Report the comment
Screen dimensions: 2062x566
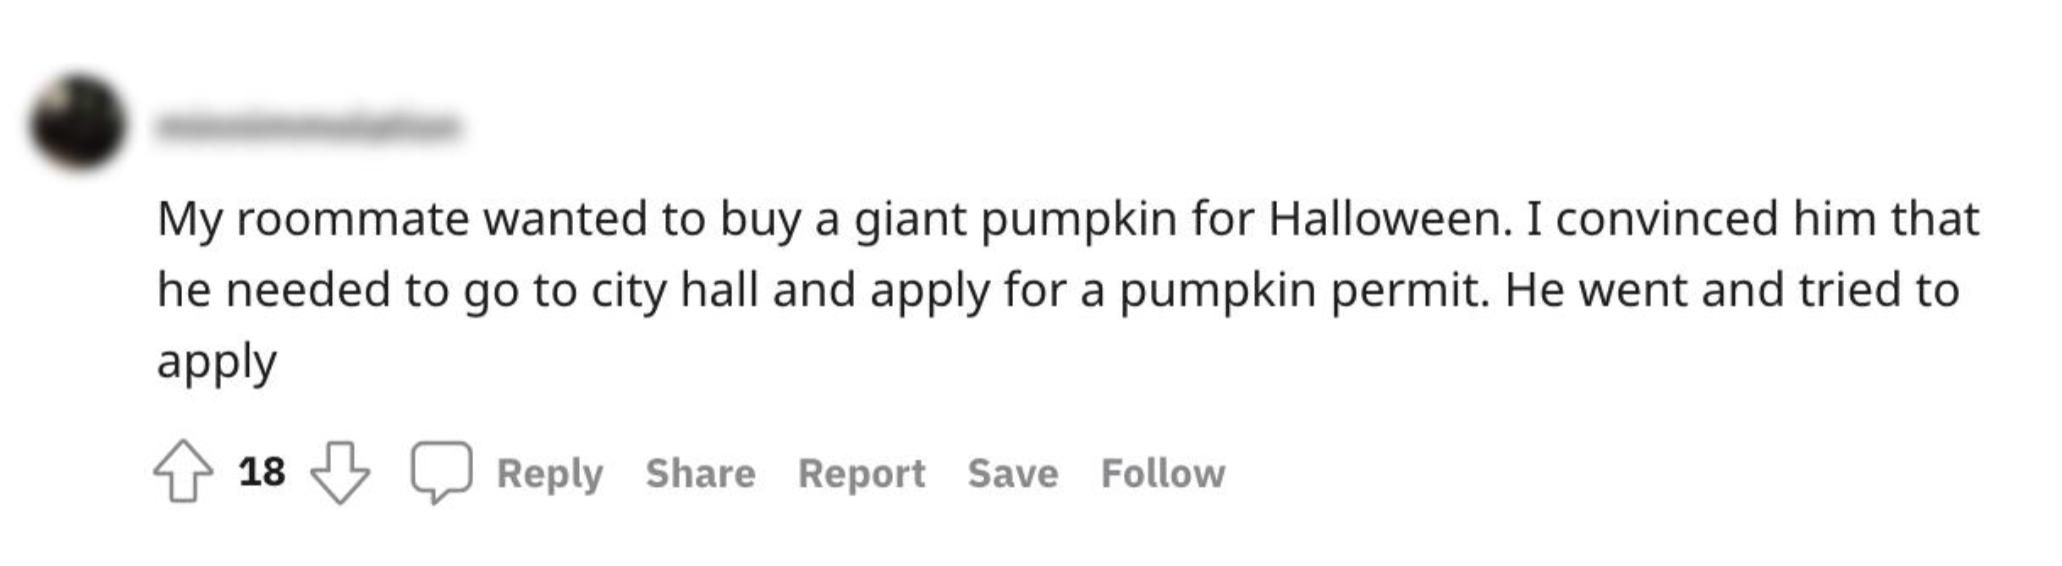click(x=861, y=473)
